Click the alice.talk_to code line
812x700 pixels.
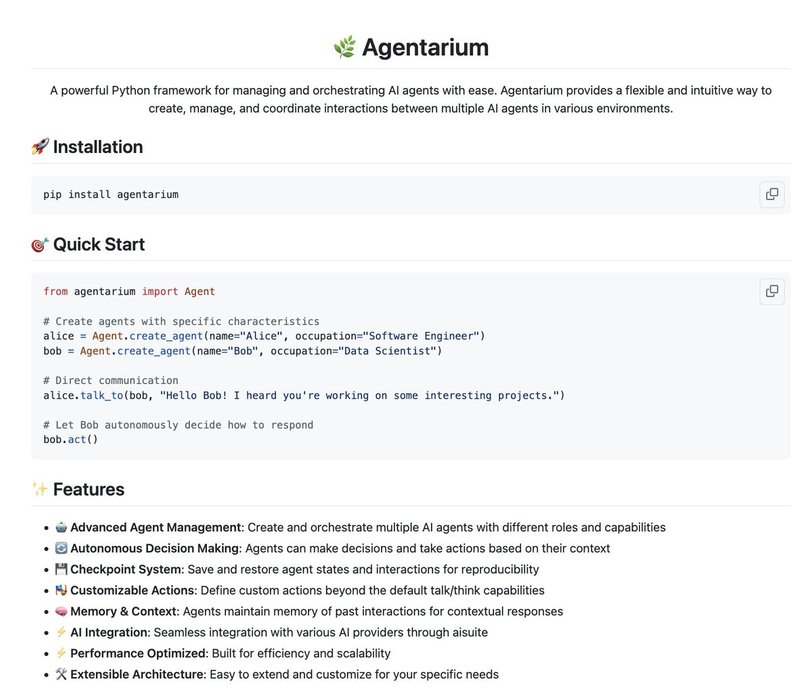(x=304, y=396)
